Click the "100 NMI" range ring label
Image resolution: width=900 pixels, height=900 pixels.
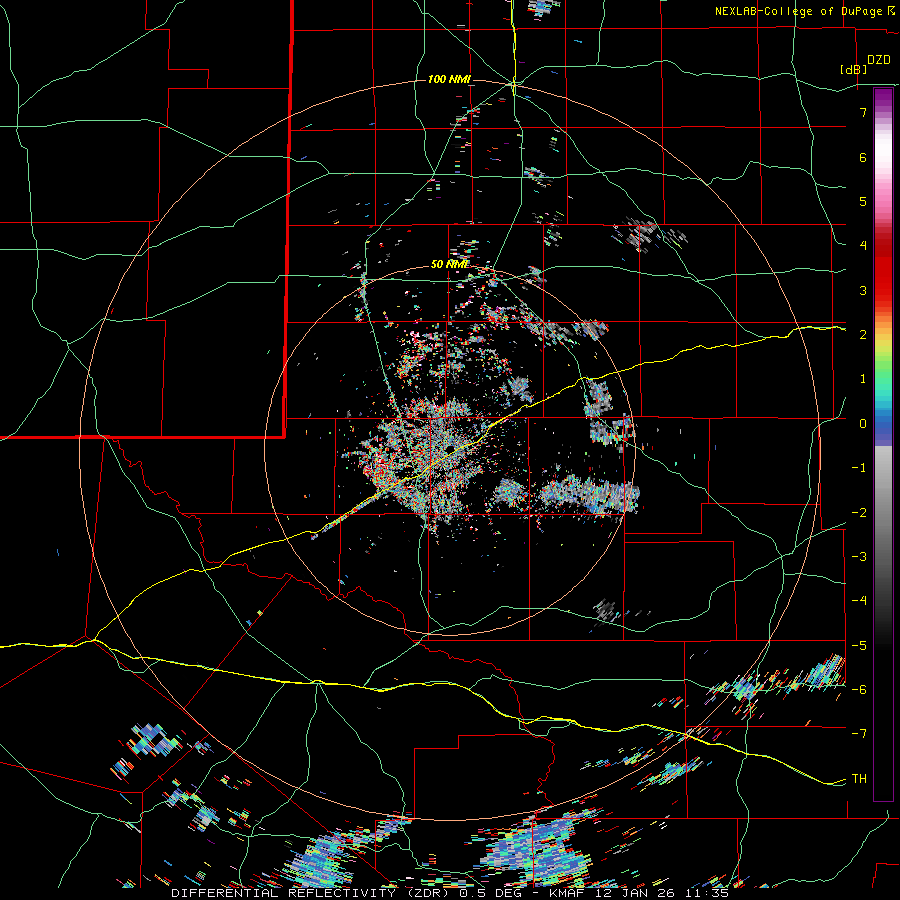pyautogui.click(x=449, y=79)
